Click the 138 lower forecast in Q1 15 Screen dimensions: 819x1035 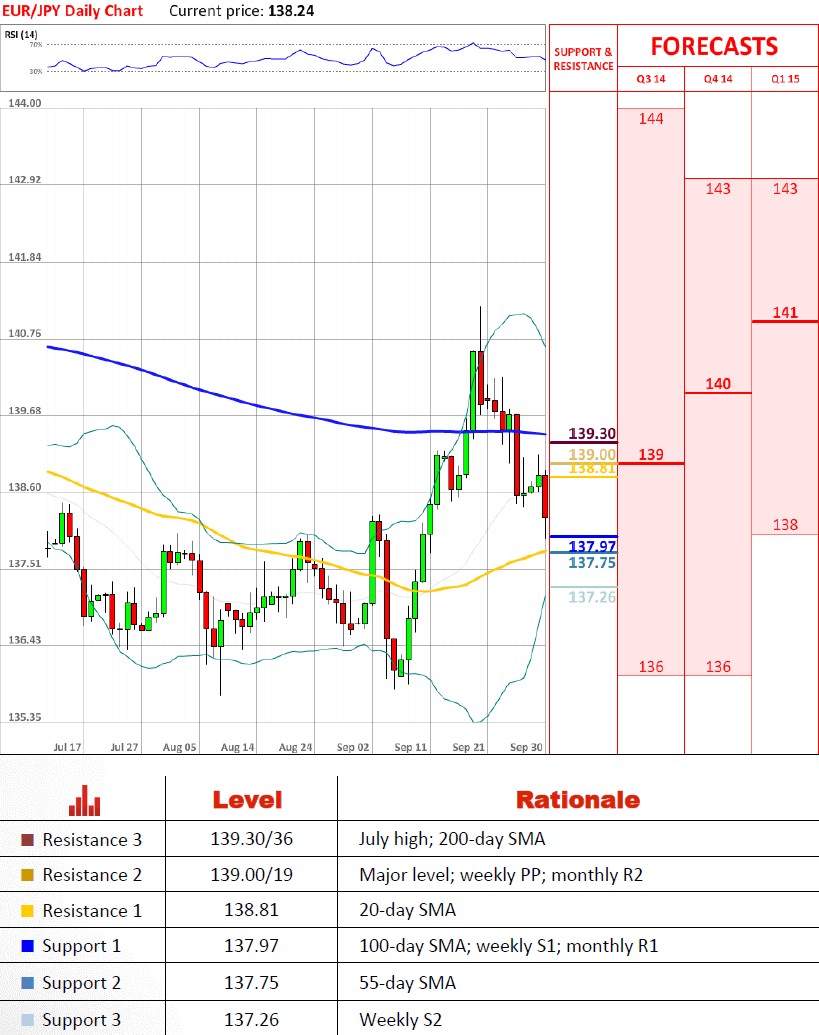pyautogui.click(x=785, y=525)
